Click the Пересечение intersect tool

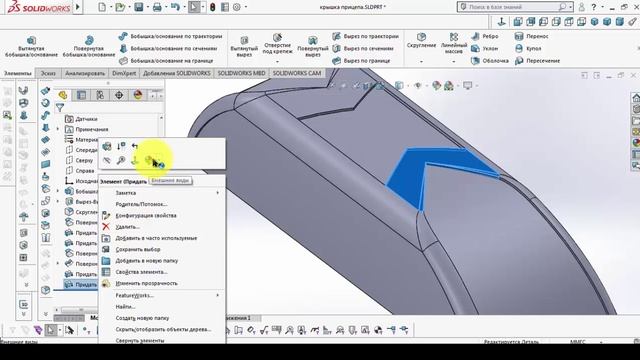(x=537, y=61)
